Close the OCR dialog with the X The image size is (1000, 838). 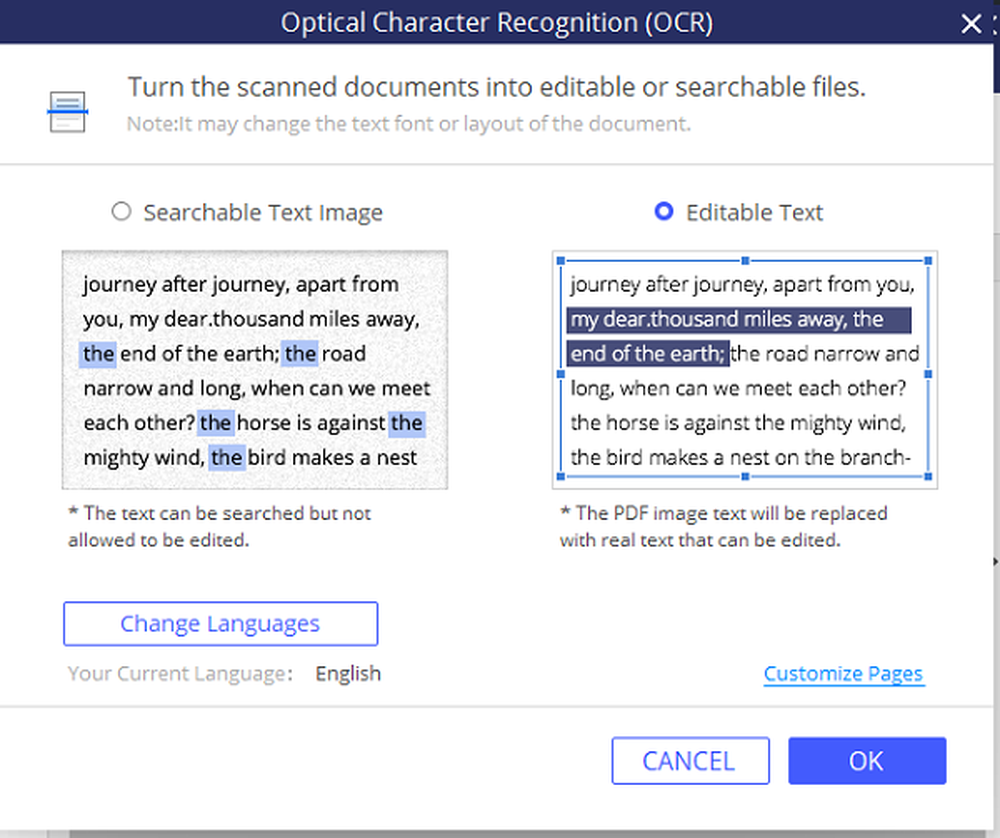970,24
